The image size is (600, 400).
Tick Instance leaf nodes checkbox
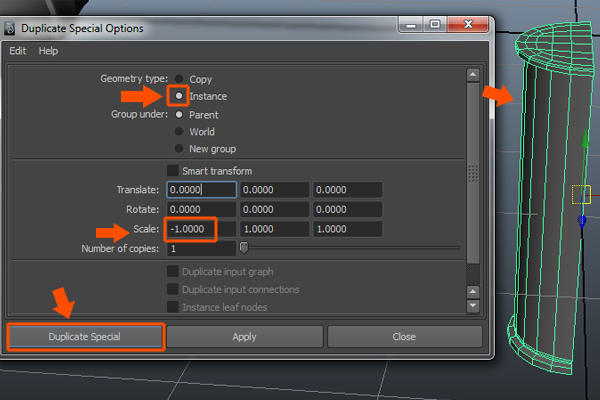point(173,307)
